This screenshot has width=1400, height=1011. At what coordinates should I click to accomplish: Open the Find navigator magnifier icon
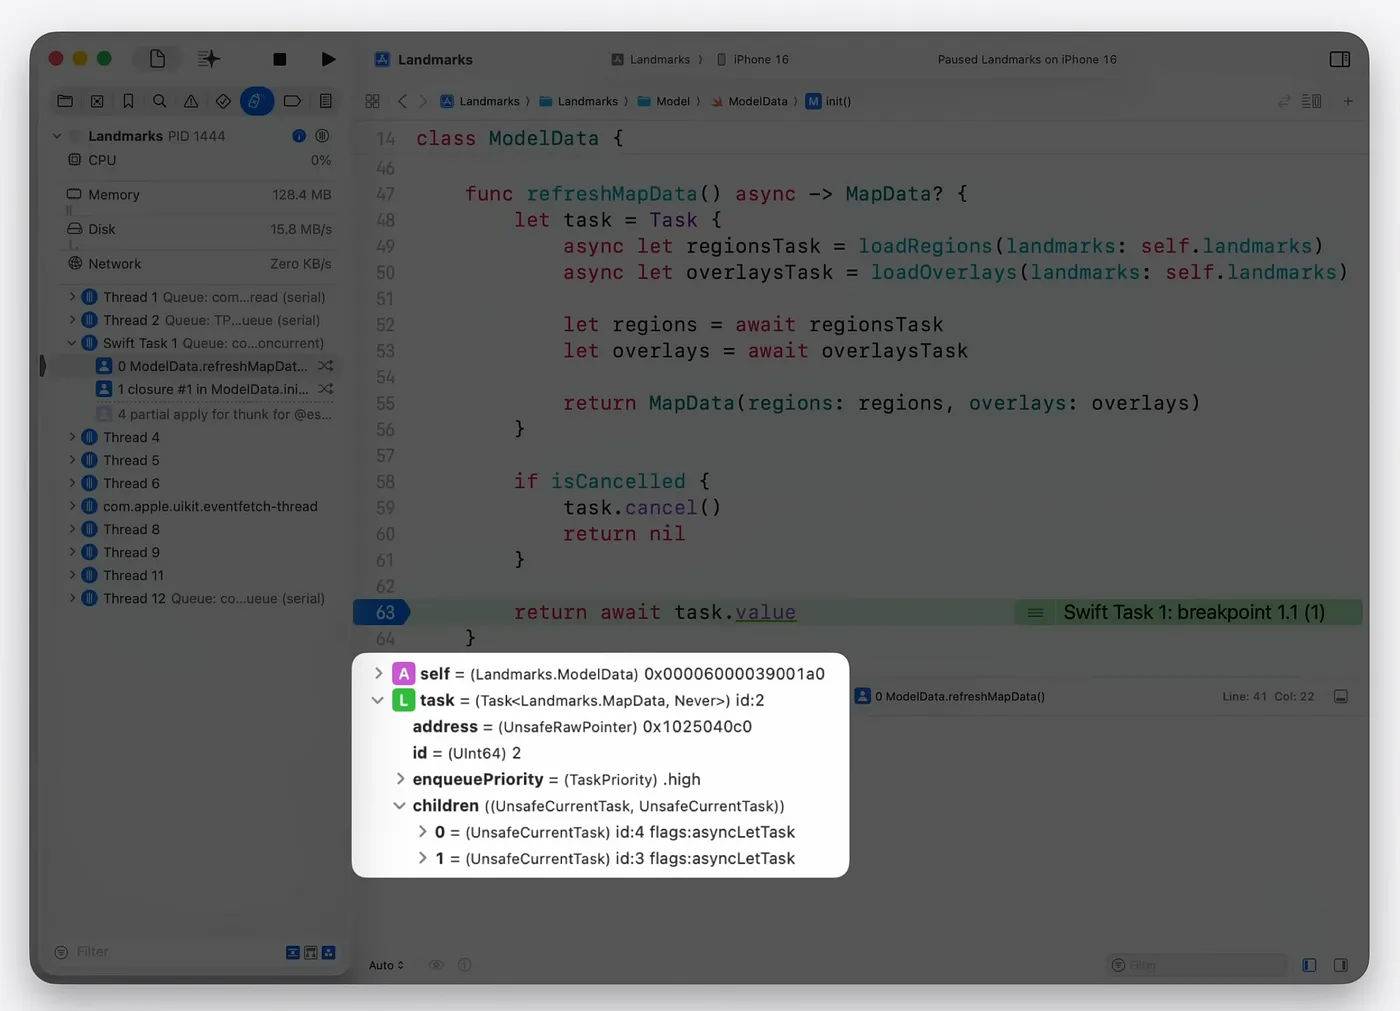click(x=159, y=101)
